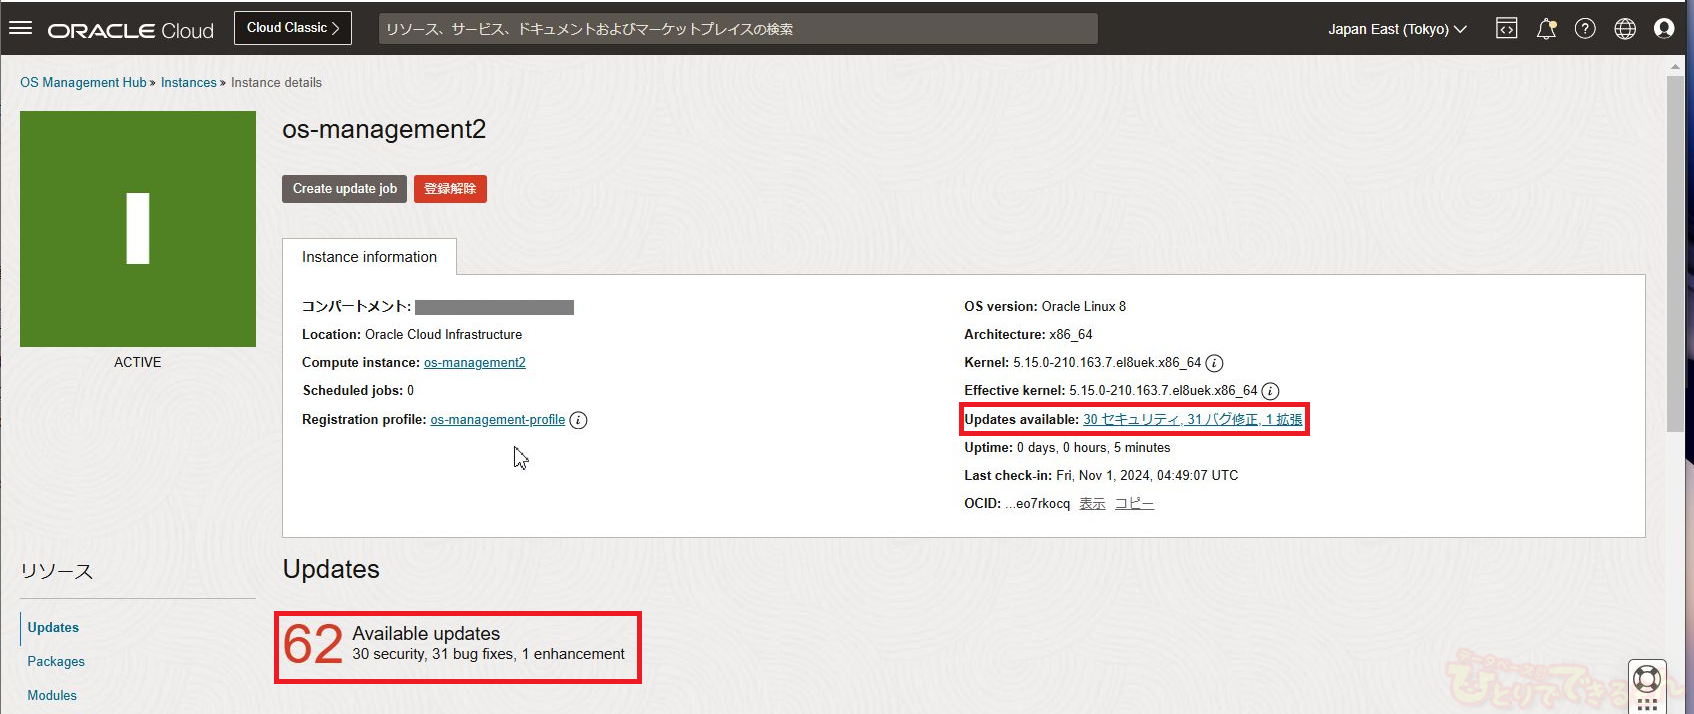
Task: Click the red 登録解除 unregister button
Action: click(450, 189)
